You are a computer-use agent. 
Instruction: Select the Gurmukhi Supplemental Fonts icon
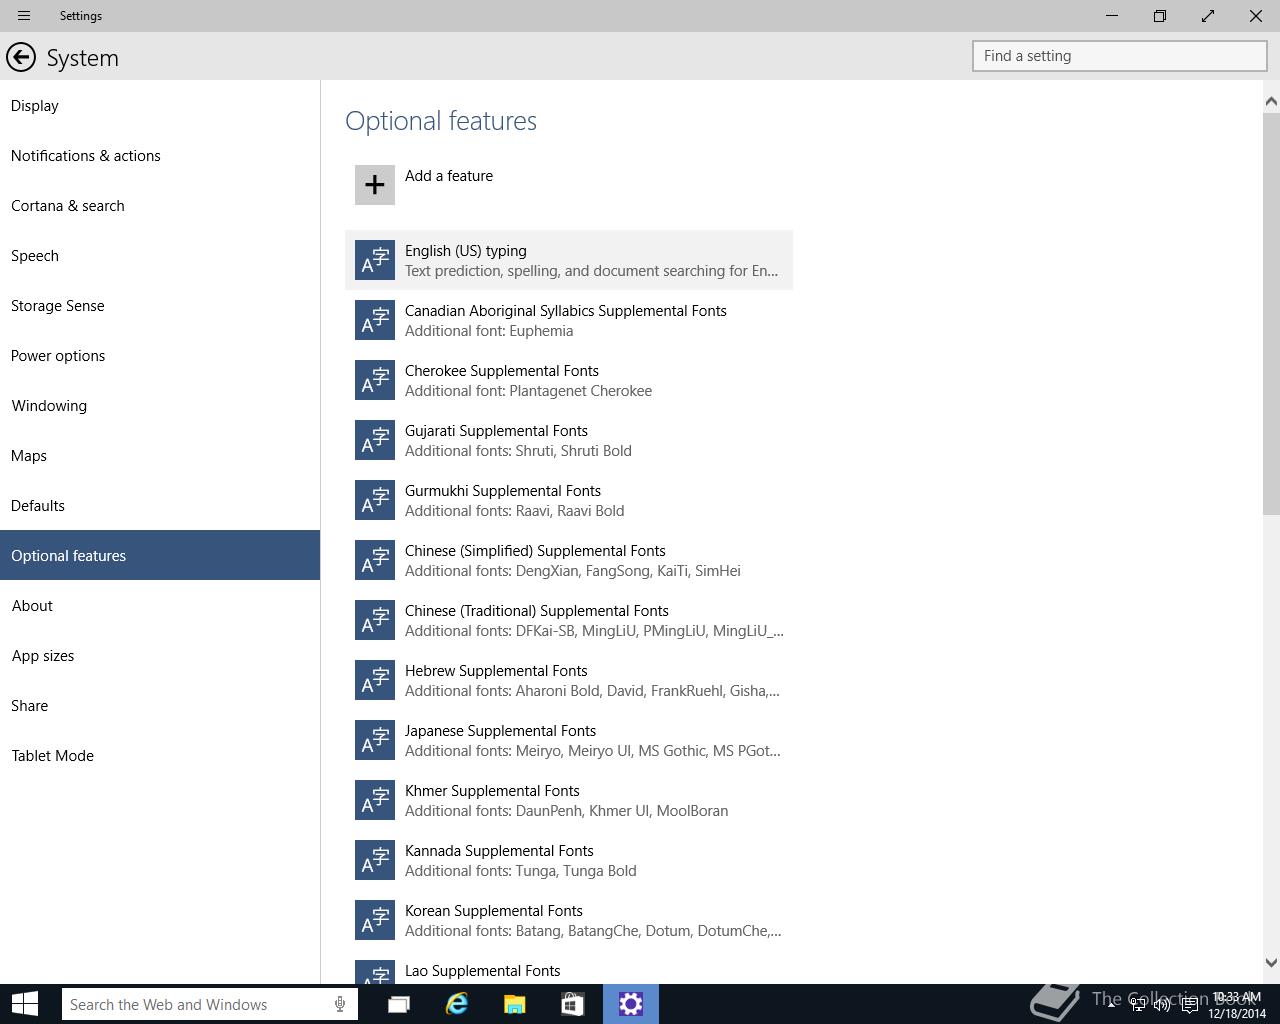375,500
